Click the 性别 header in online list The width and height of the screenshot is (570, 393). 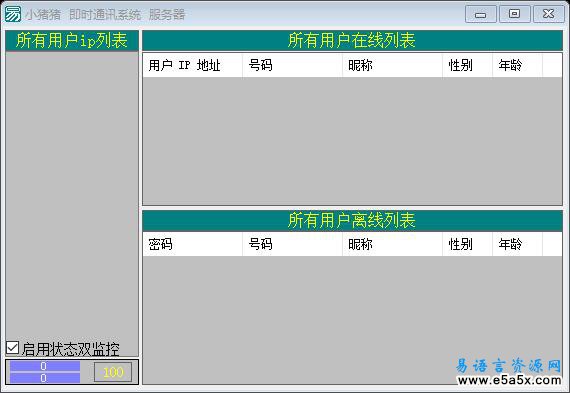467,65
